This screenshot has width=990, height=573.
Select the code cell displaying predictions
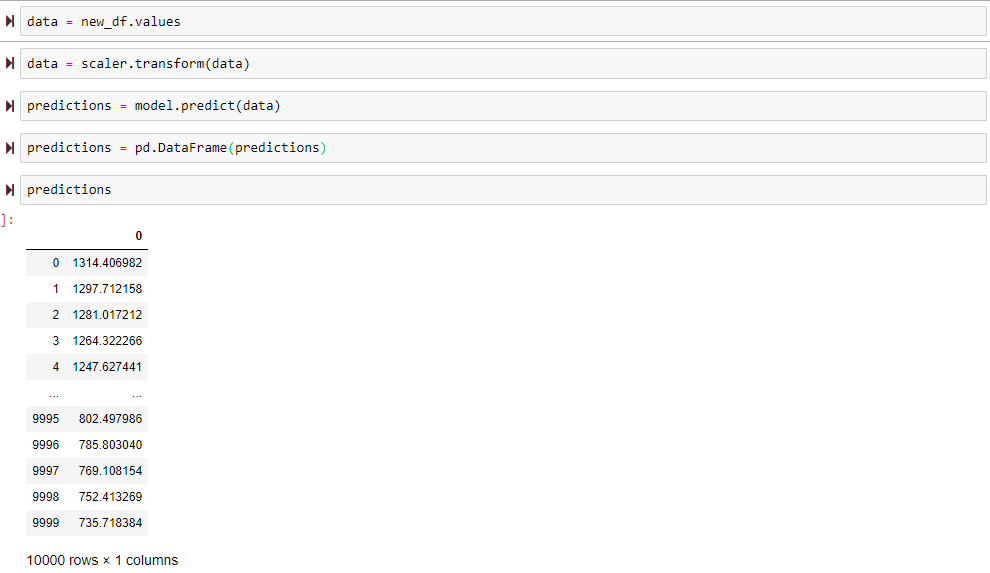tap(500, 190)
